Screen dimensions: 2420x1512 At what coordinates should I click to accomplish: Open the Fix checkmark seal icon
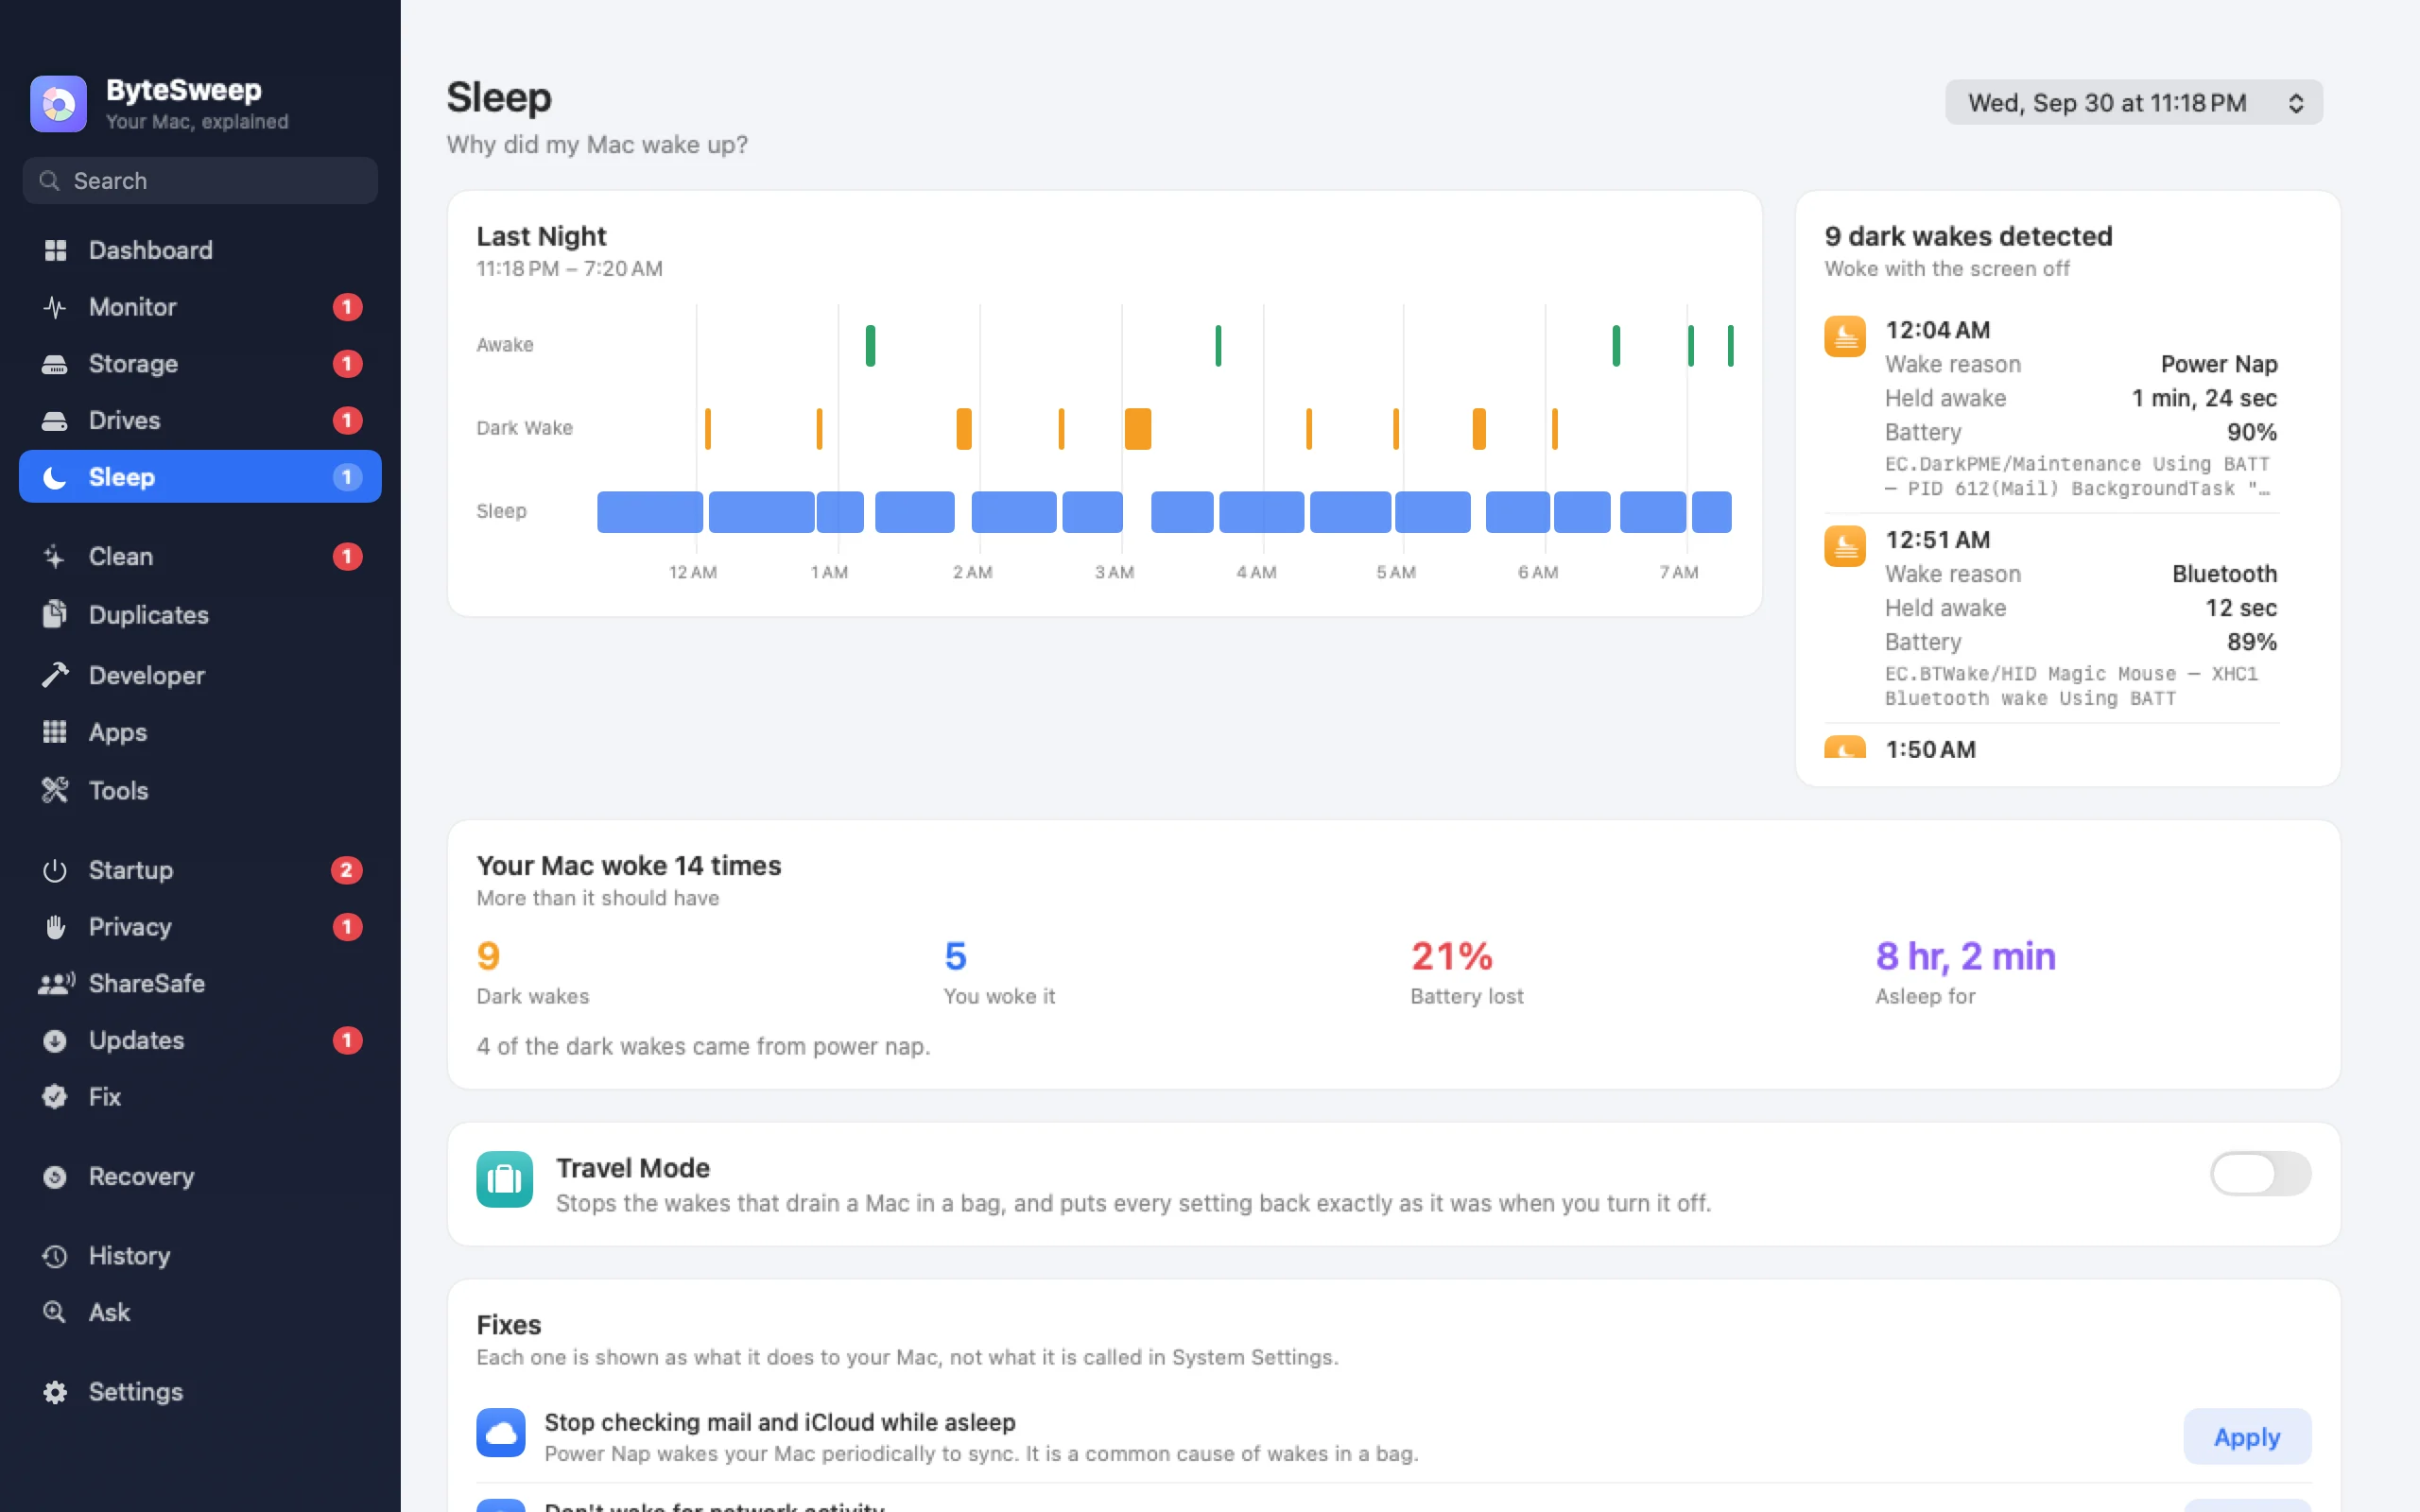[x=55, y=1097]
